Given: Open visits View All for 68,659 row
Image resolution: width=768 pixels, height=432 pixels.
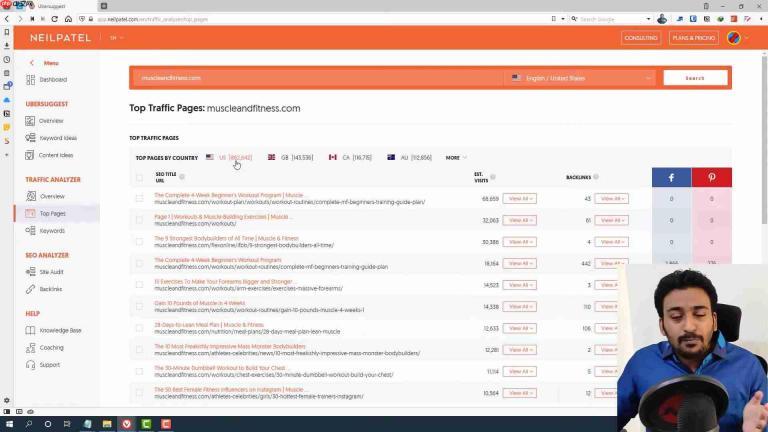Looking at the screenshot, I should click(519, 198).
